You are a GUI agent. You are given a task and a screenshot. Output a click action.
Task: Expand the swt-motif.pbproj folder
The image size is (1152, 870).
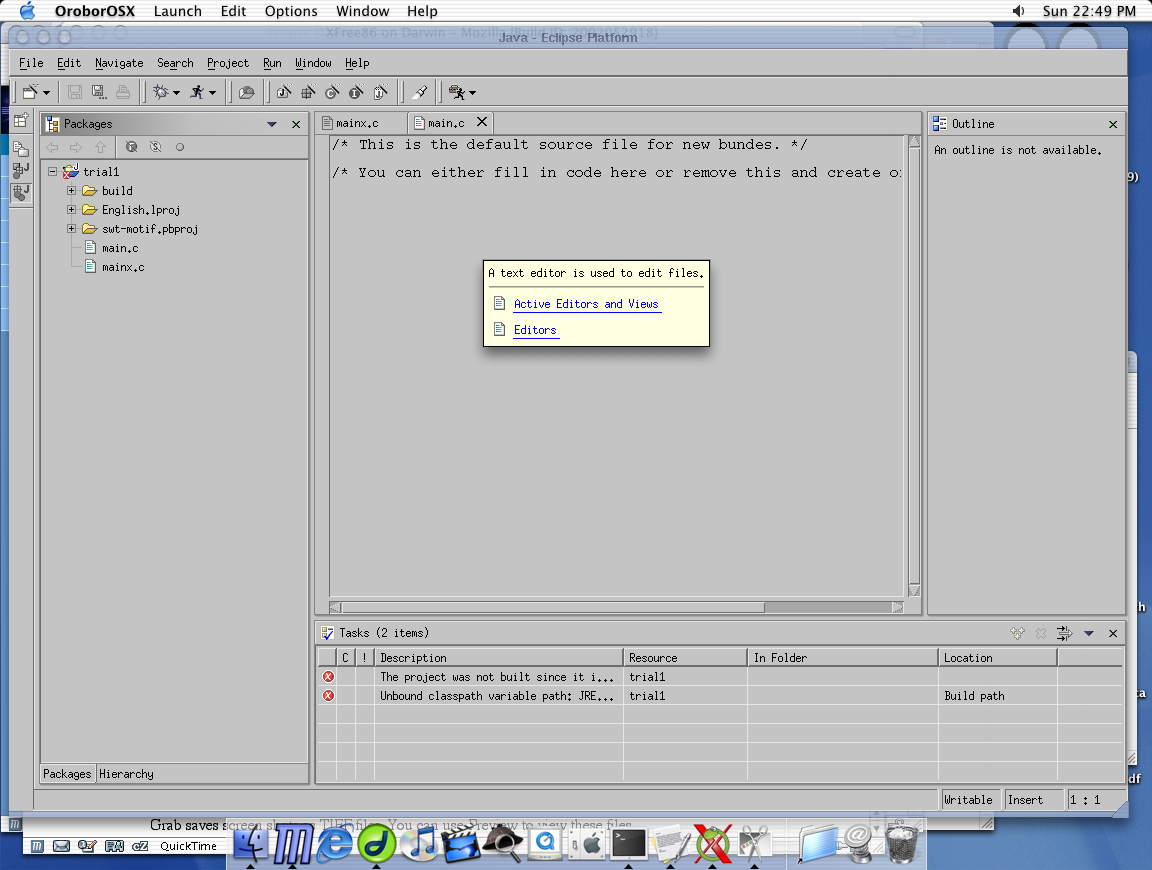click(71, 229)
